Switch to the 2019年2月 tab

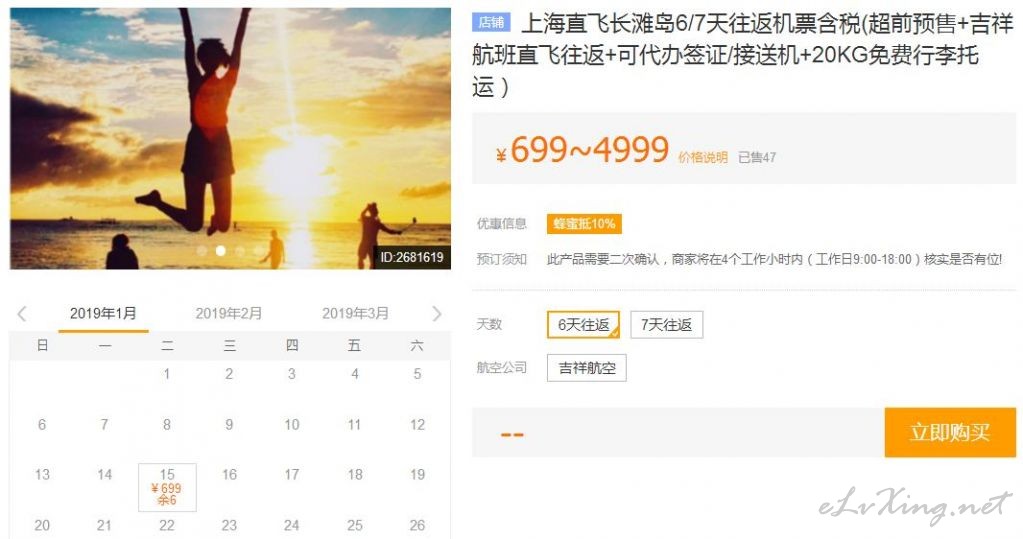228,313
